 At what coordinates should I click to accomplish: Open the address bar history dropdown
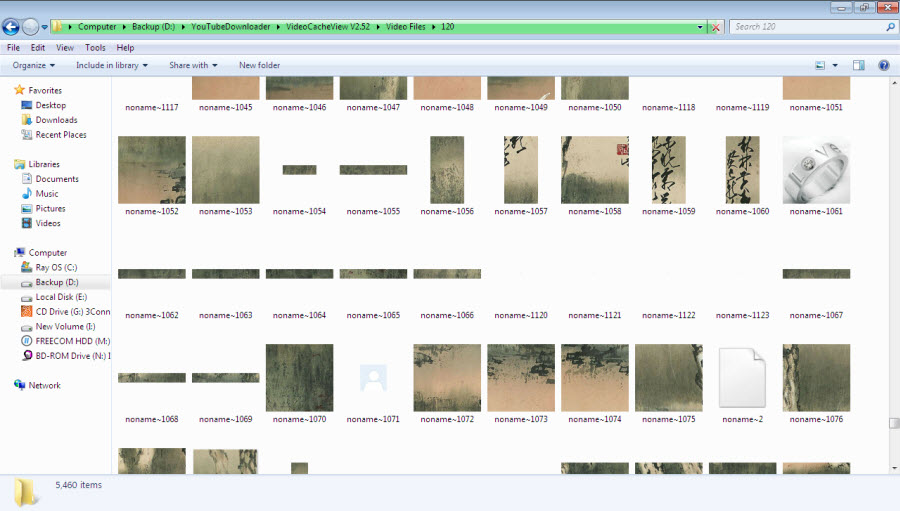(700, 27)
